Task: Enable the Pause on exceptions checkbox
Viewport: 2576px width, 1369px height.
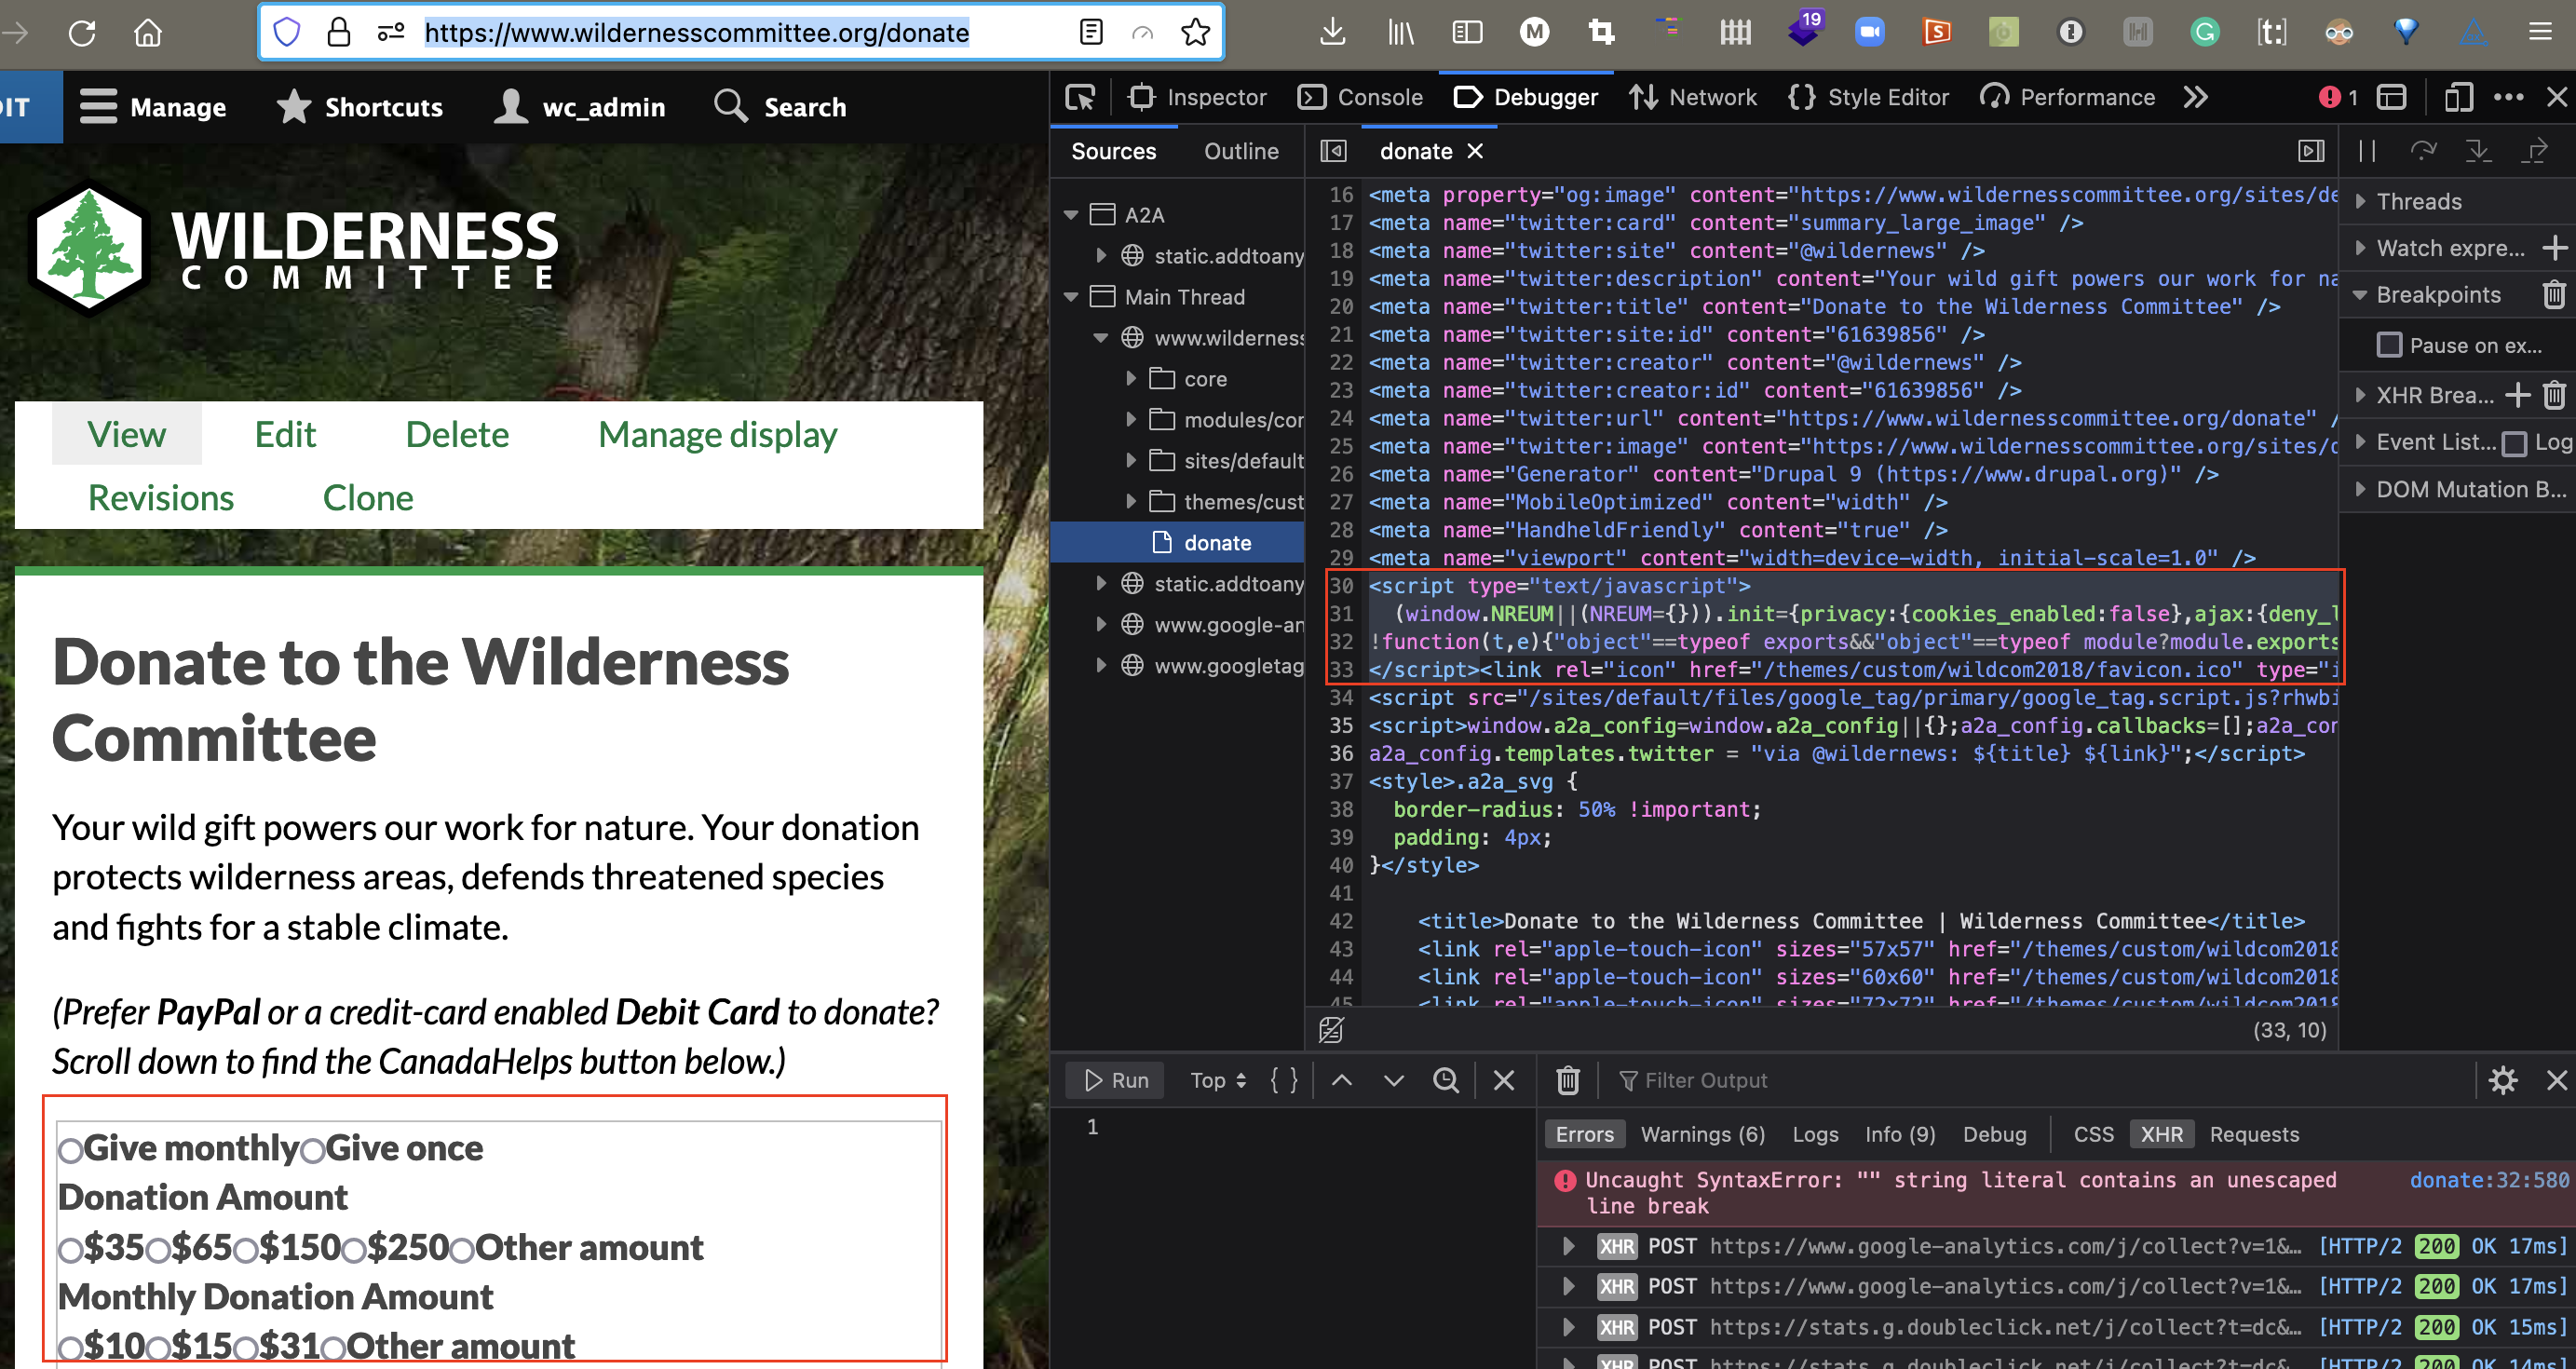Action: click(2389, 345)
